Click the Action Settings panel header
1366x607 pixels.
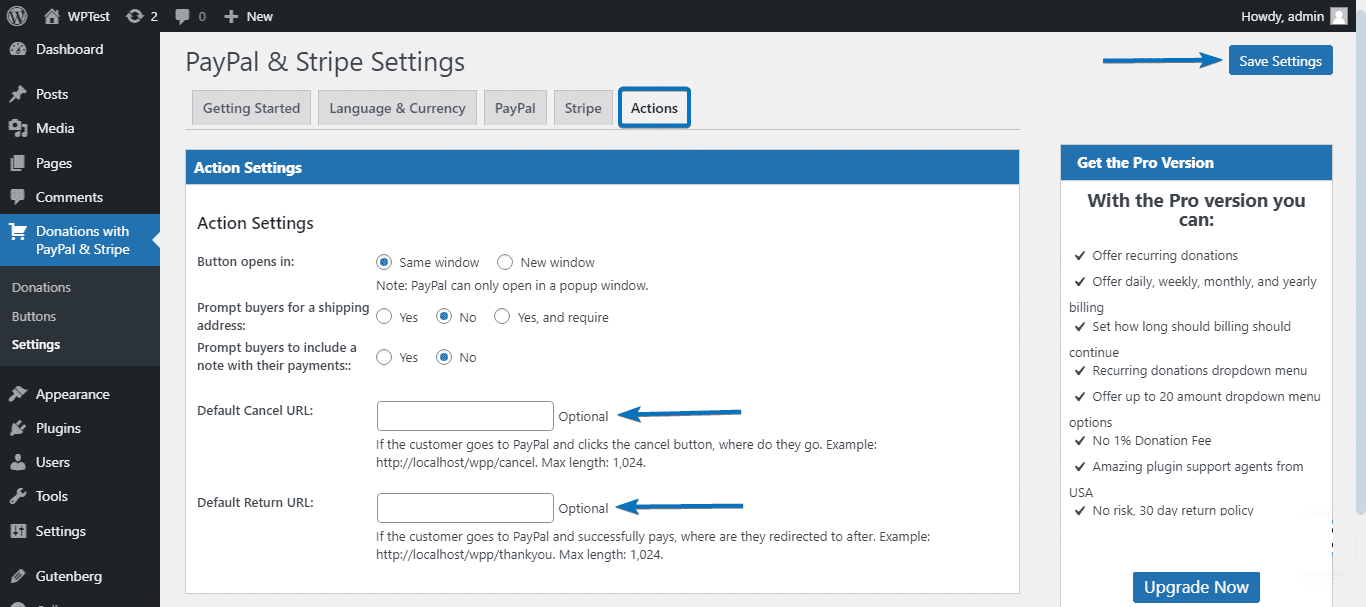pyautogui.click(x=602, y=168)
